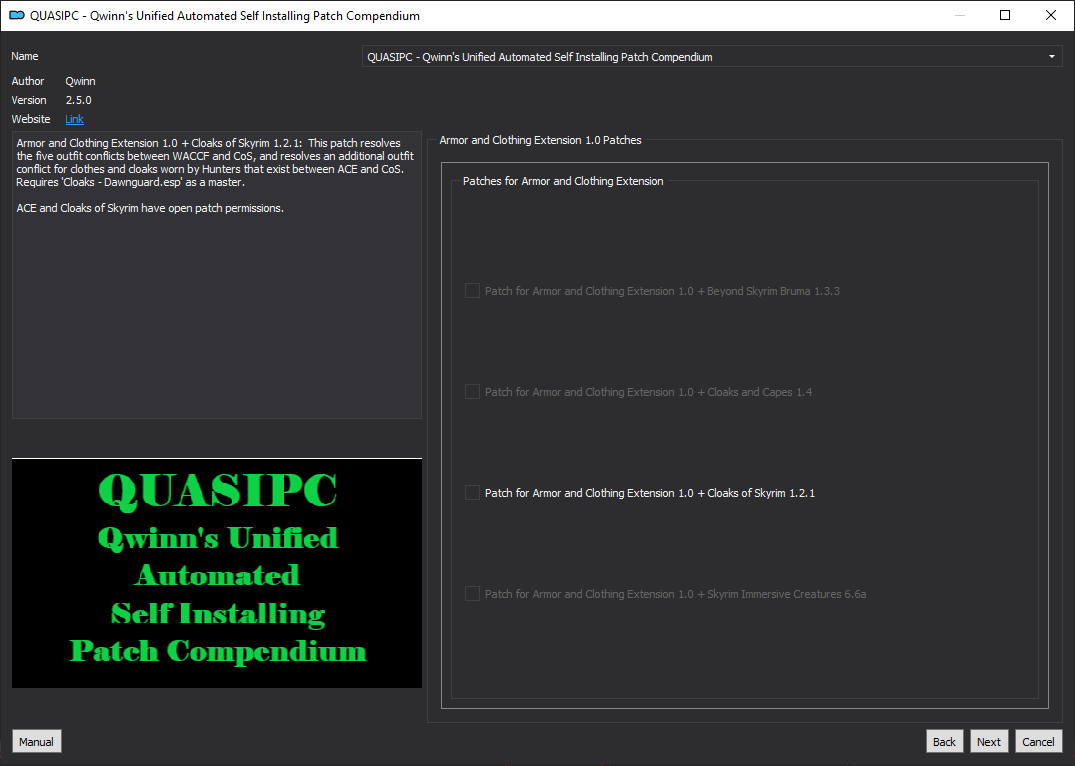This screenshot has width=1075, height=766.
Task: Proceed with the Next button
Action: [989, 741]
